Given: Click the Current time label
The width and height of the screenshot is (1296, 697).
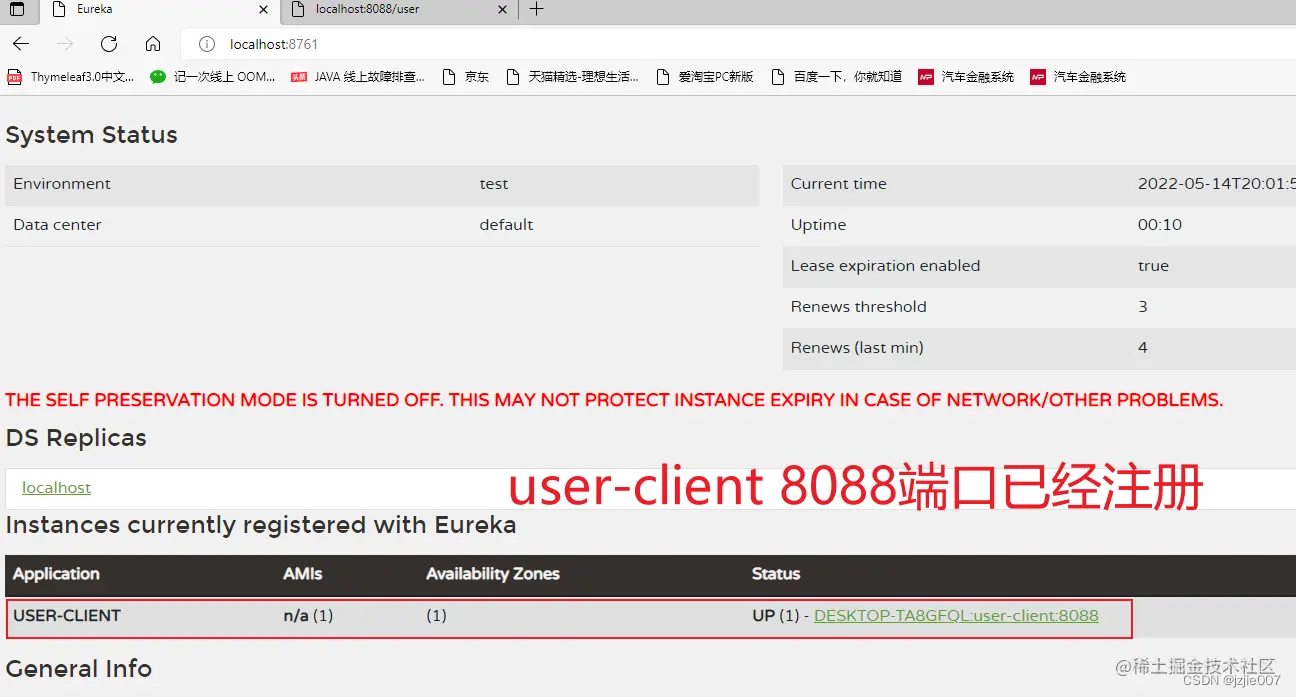Looking at the screenshot, I should pyautogui.click(x=839, y=184).
